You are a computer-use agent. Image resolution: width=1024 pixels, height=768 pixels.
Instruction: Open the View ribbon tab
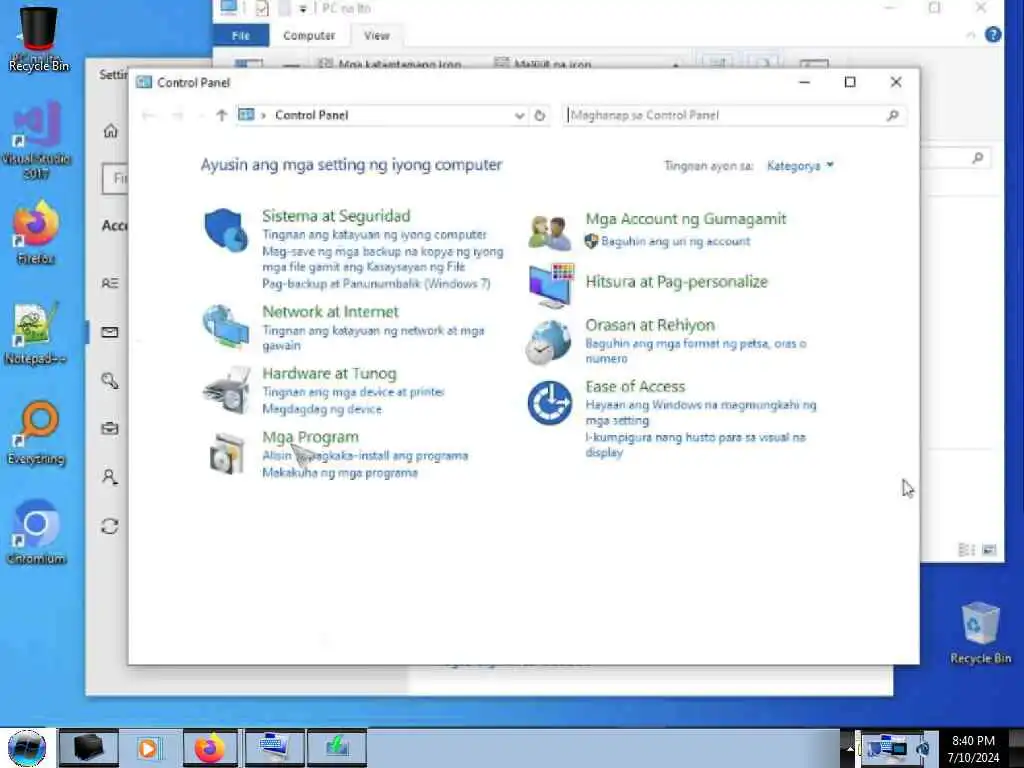(x=377, y=36)
